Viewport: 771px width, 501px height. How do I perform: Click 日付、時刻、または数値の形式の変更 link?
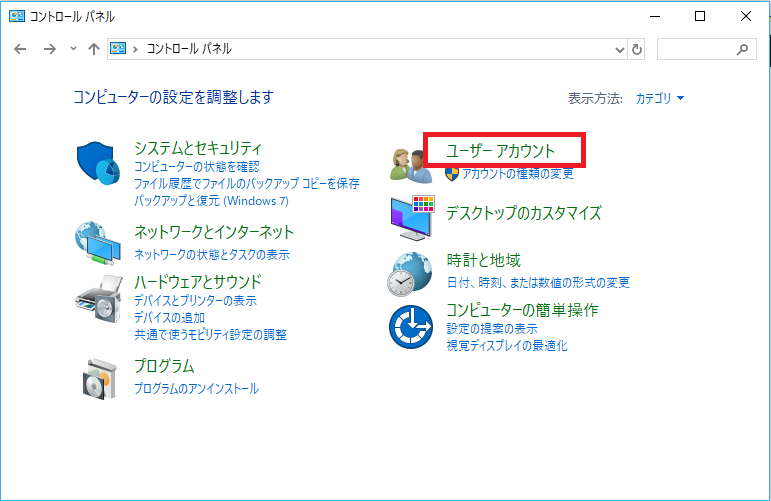(538, 282)
